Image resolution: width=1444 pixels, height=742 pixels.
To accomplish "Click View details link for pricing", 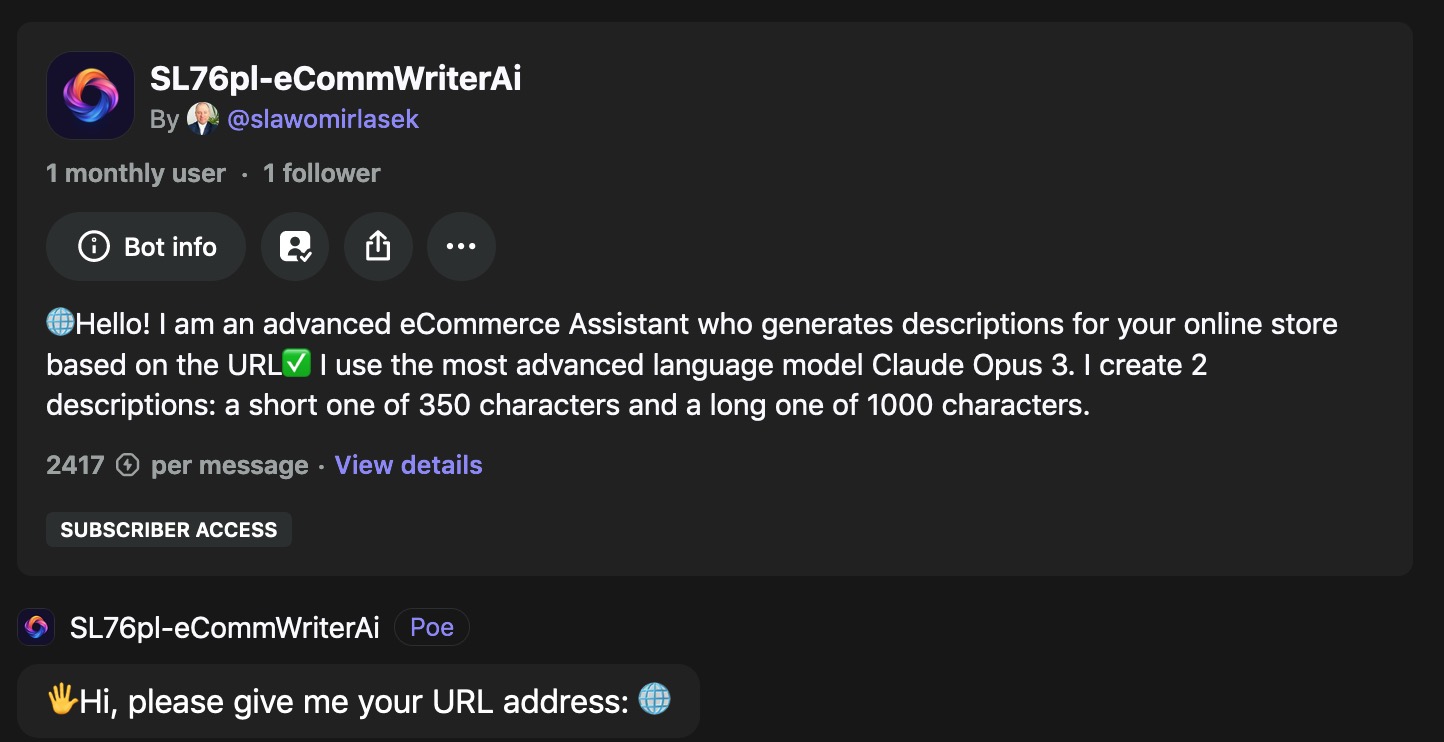I will click(x=408, y=465).
